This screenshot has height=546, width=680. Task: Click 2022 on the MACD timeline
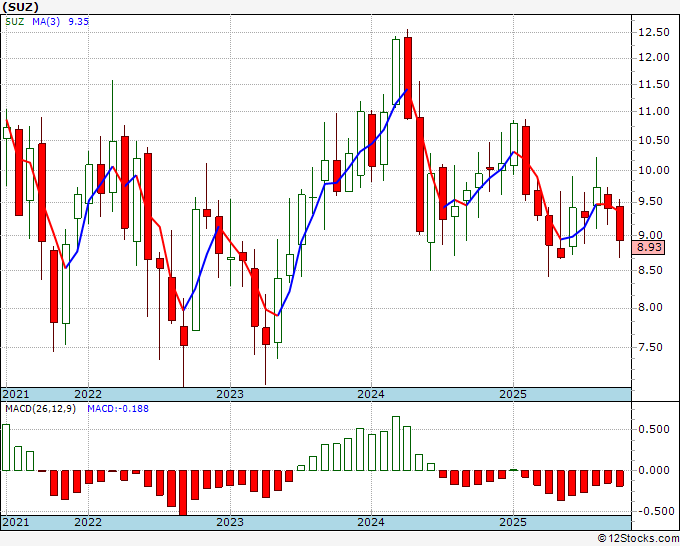(x=88, y=522)
